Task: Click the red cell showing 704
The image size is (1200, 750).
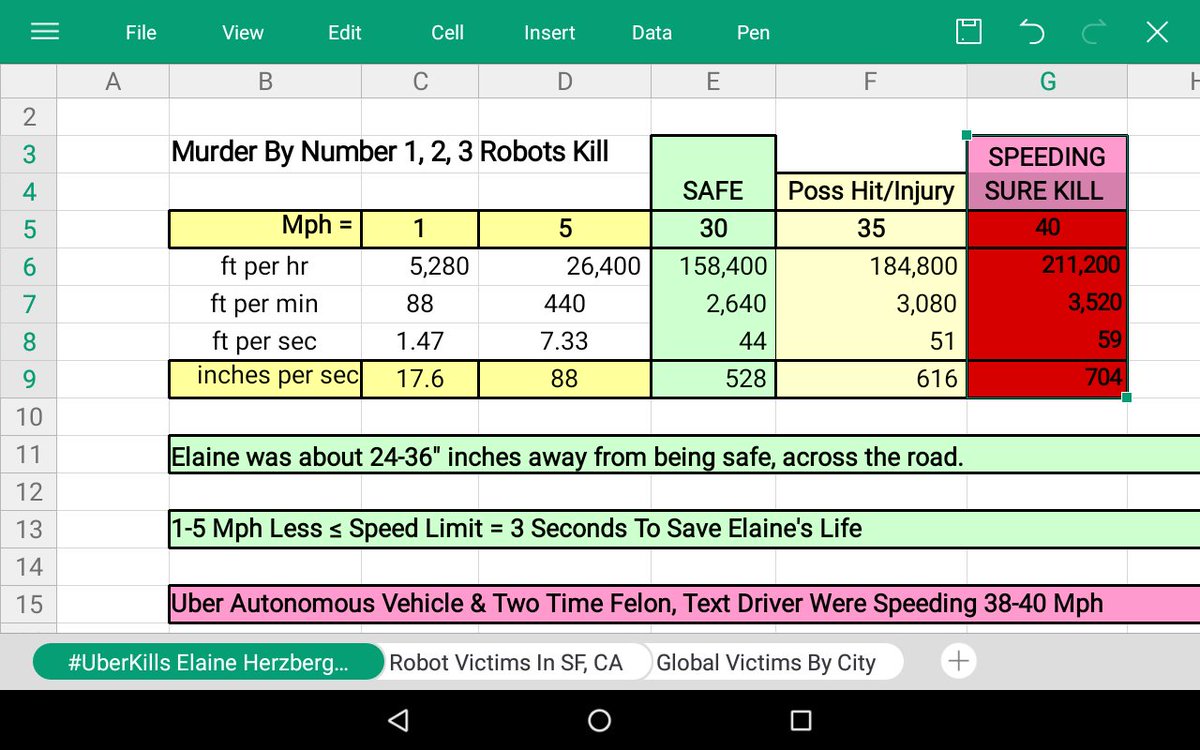Action: pos(1047,379)
